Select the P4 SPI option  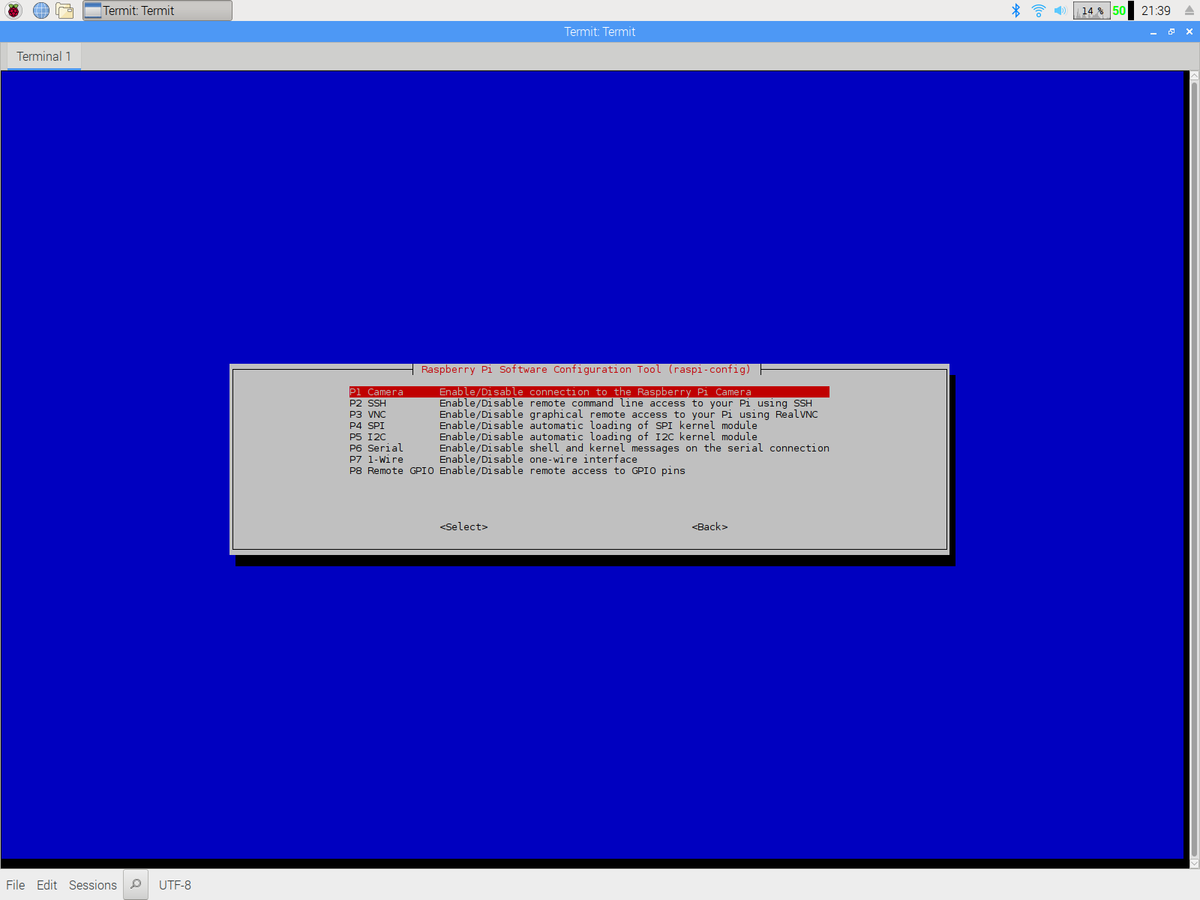click(x=589, y=426)
